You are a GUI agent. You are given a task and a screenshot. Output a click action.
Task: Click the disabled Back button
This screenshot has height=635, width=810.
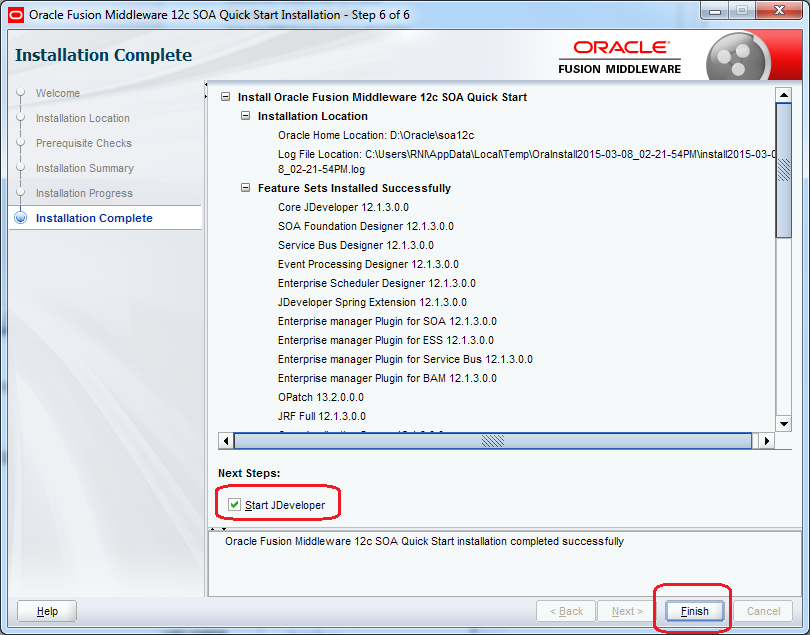click(566, 611)
